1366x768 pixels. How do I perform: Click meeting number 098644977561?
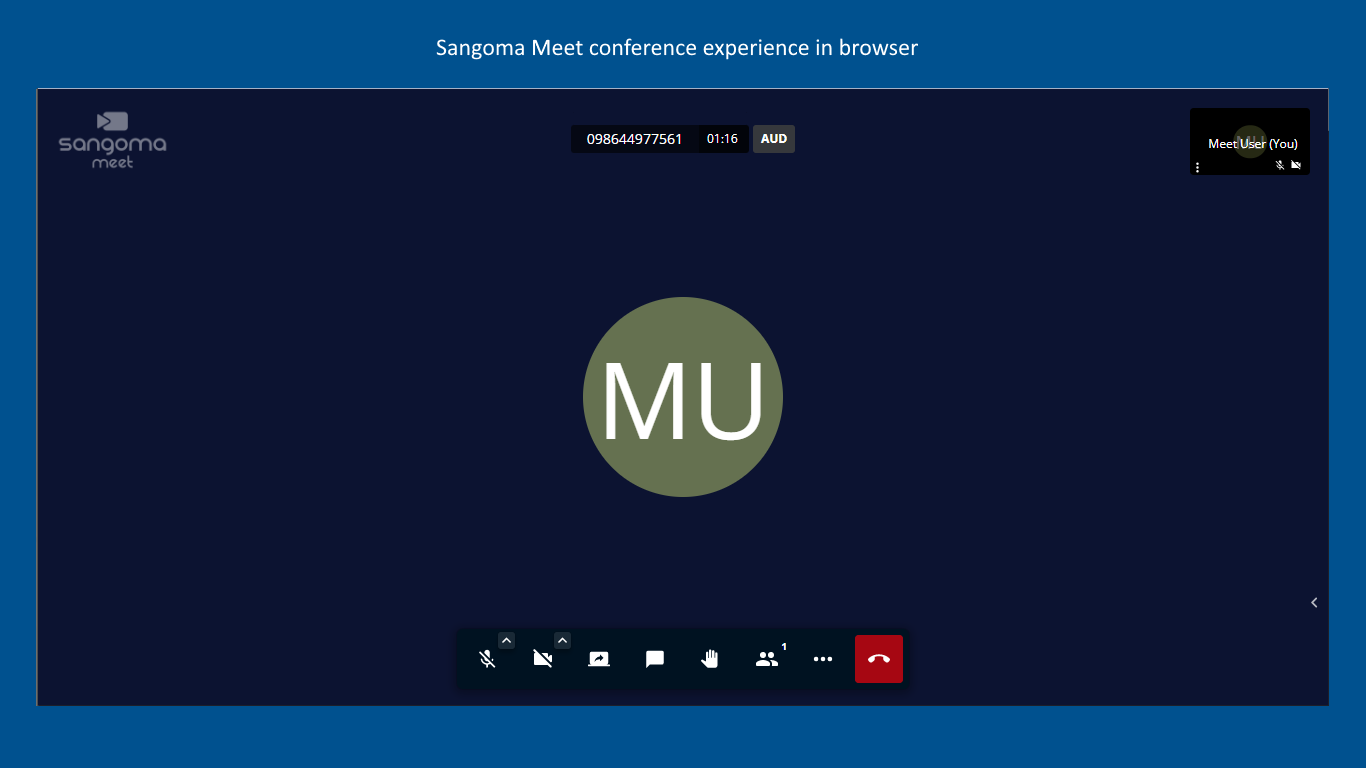(634, 139)
